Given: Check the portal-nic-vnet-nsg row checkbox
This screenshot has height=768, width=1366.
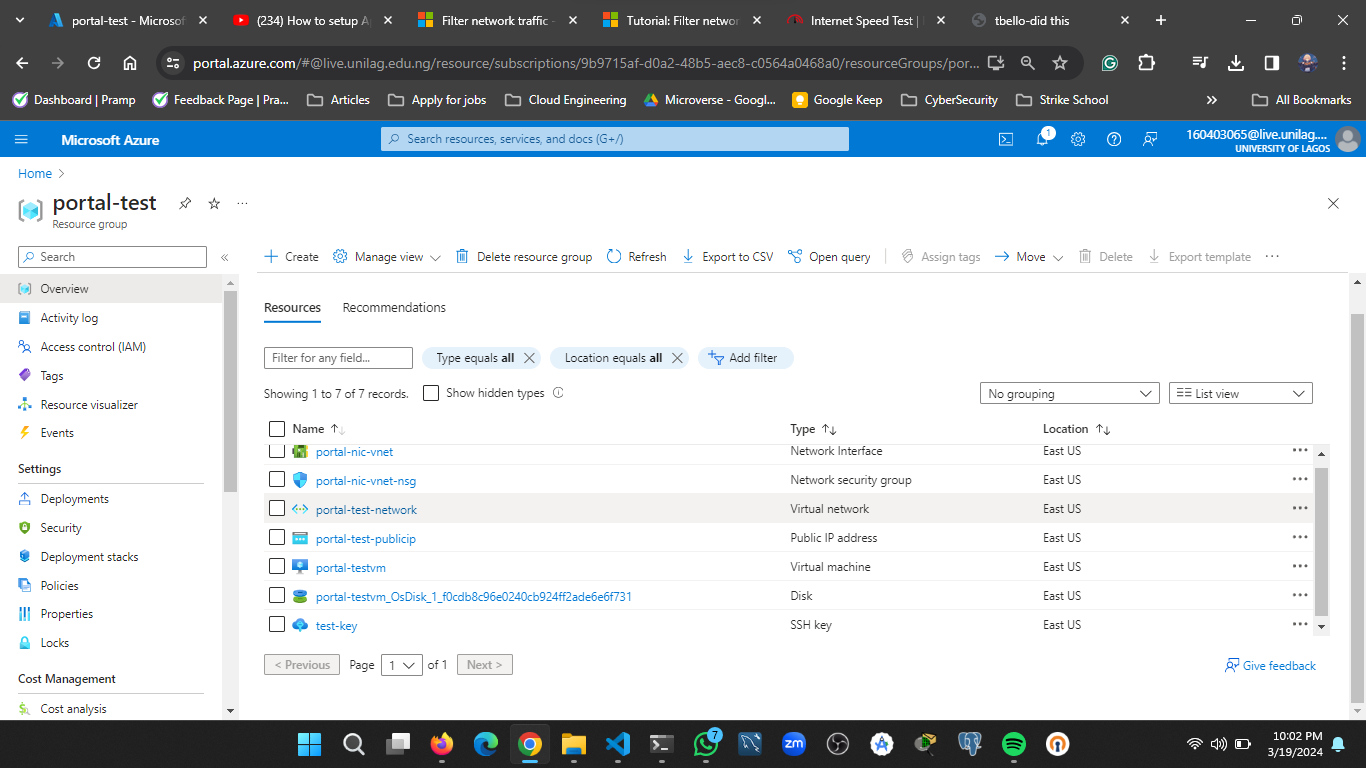Looking at the screenshot, I should point(277,479).
